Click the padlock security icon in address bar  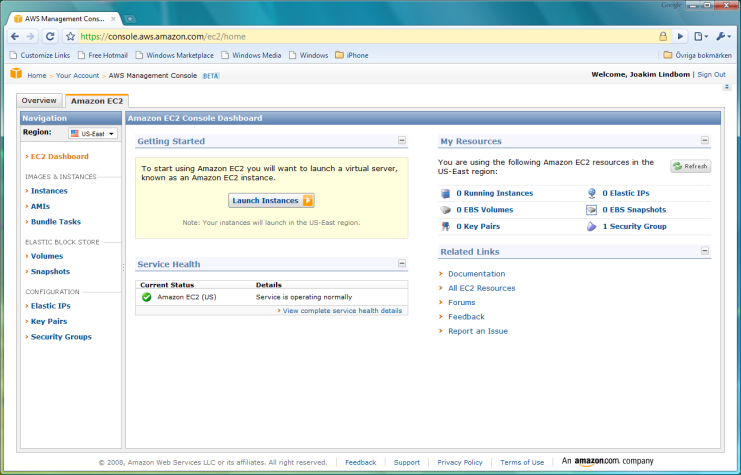(663, 36)
